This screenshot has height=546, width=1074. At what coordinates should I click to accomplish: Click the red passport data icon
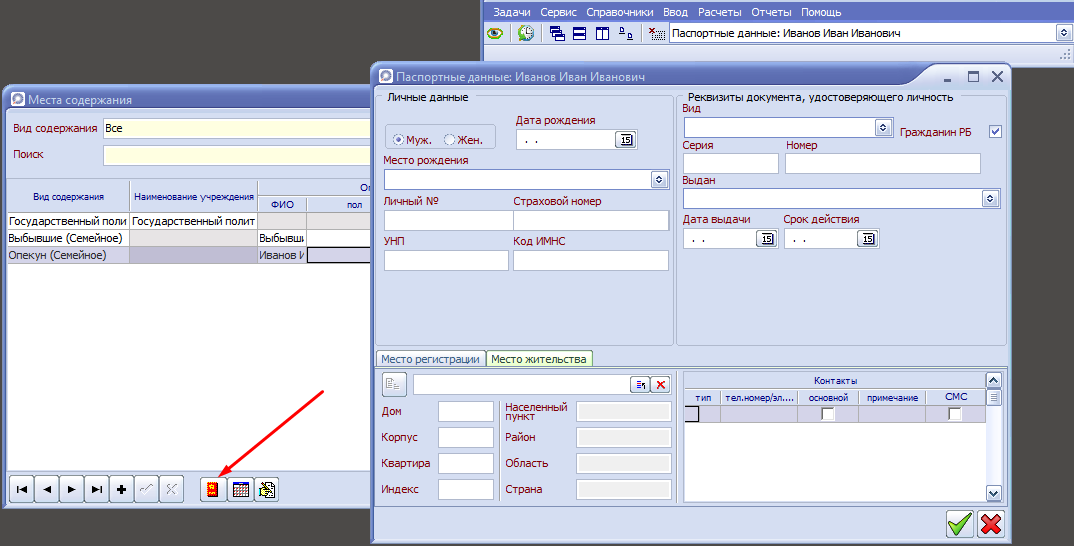point(211,489)
